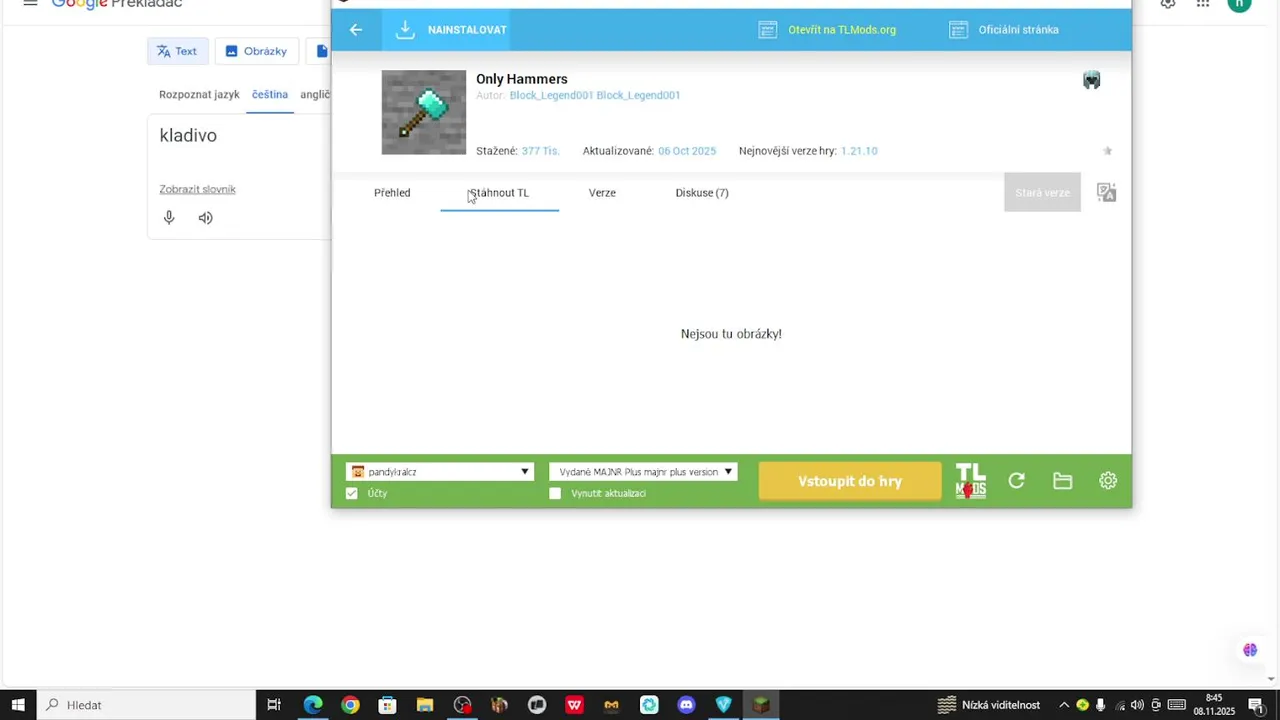
Task: Open the TL Mods logo icon
Action: 971,481
